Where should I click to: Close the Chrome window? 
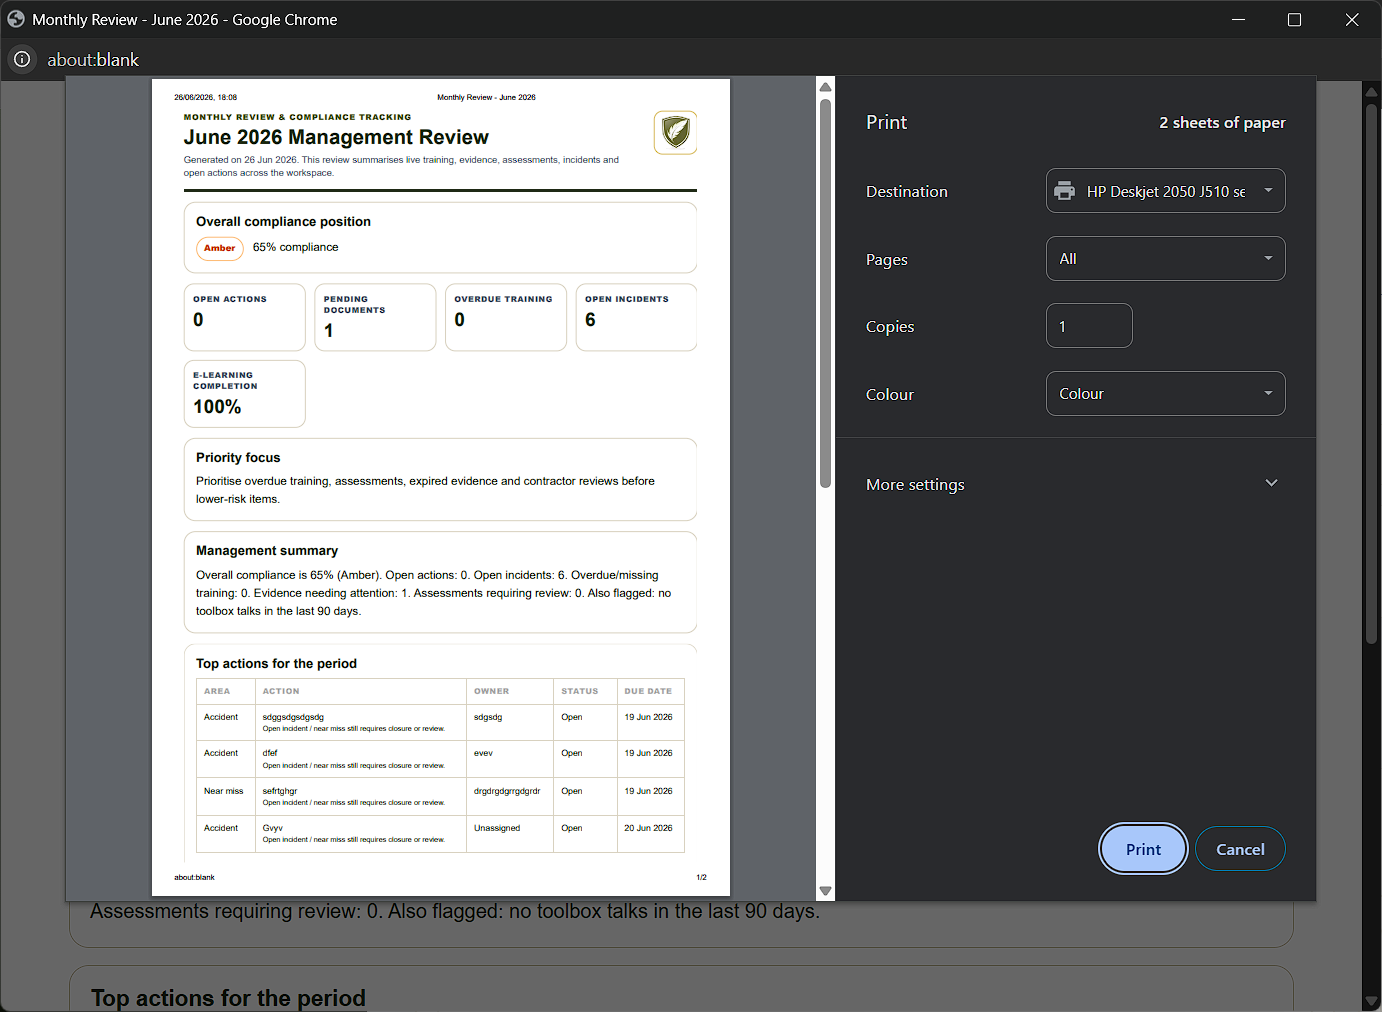tap(1352, 19)
